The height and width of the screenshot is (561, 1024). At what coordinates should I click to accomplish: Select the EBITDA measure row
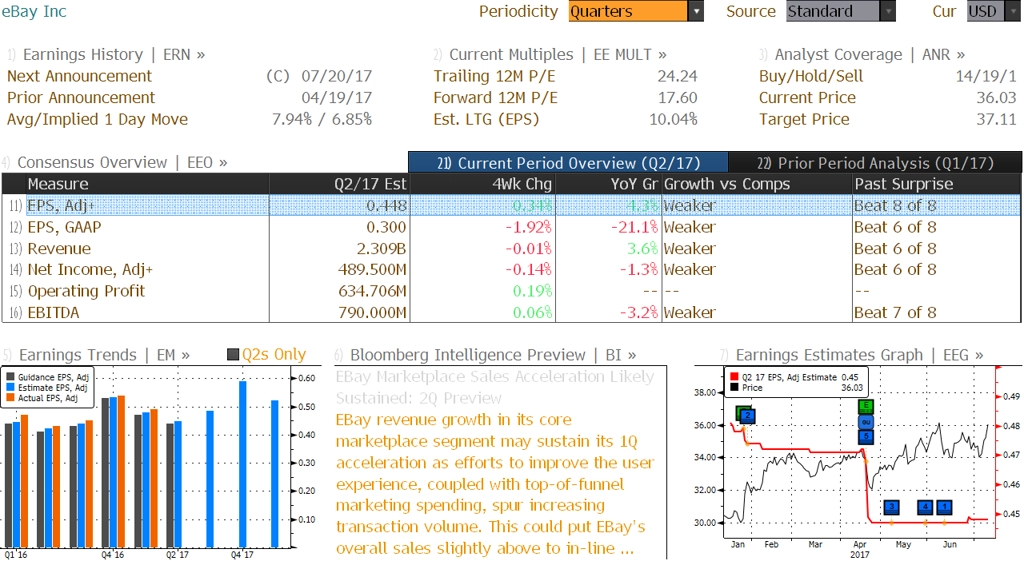click(511, 312)
